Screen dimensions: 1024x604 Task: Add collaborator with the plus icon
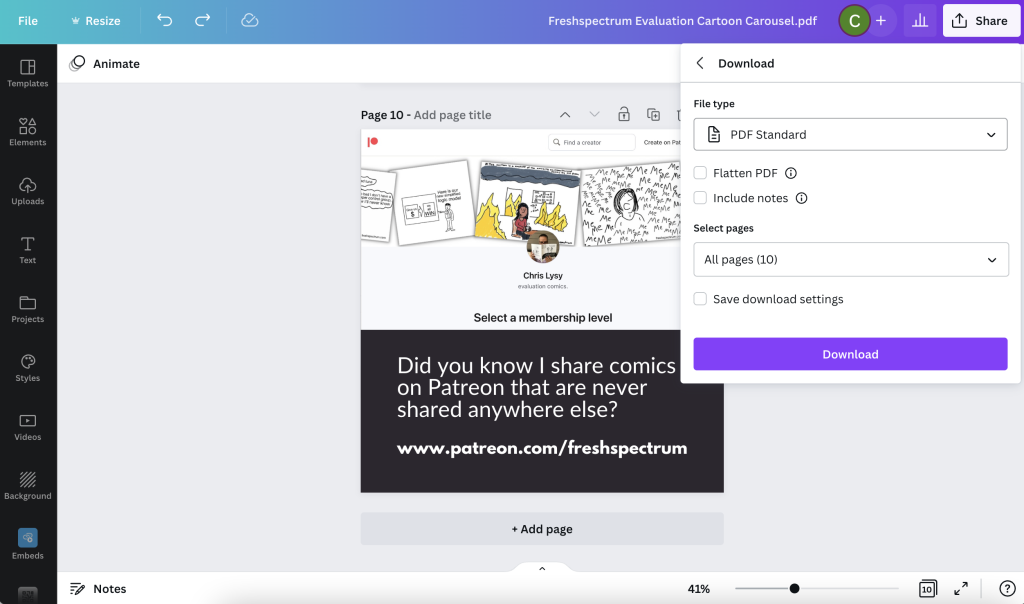[x=881, y=21]
